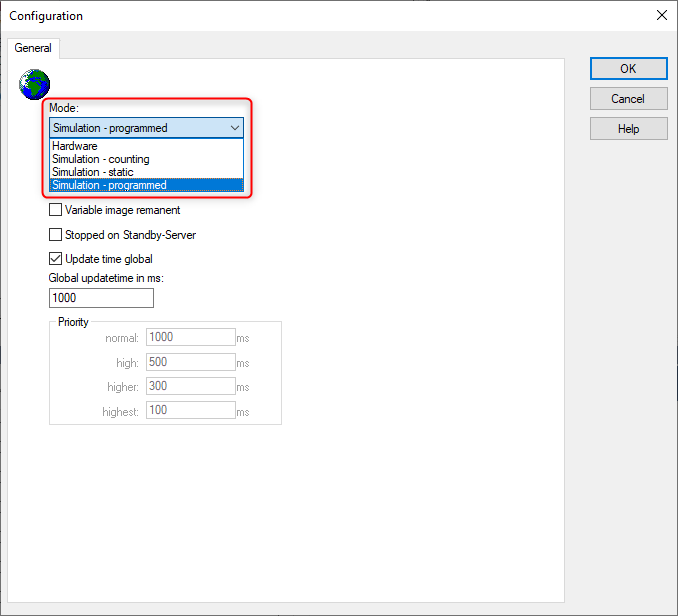Click Global updatetime in ms field
This screenshot has height=616, width=678.
pyautogui.click(x=101, y=298)
